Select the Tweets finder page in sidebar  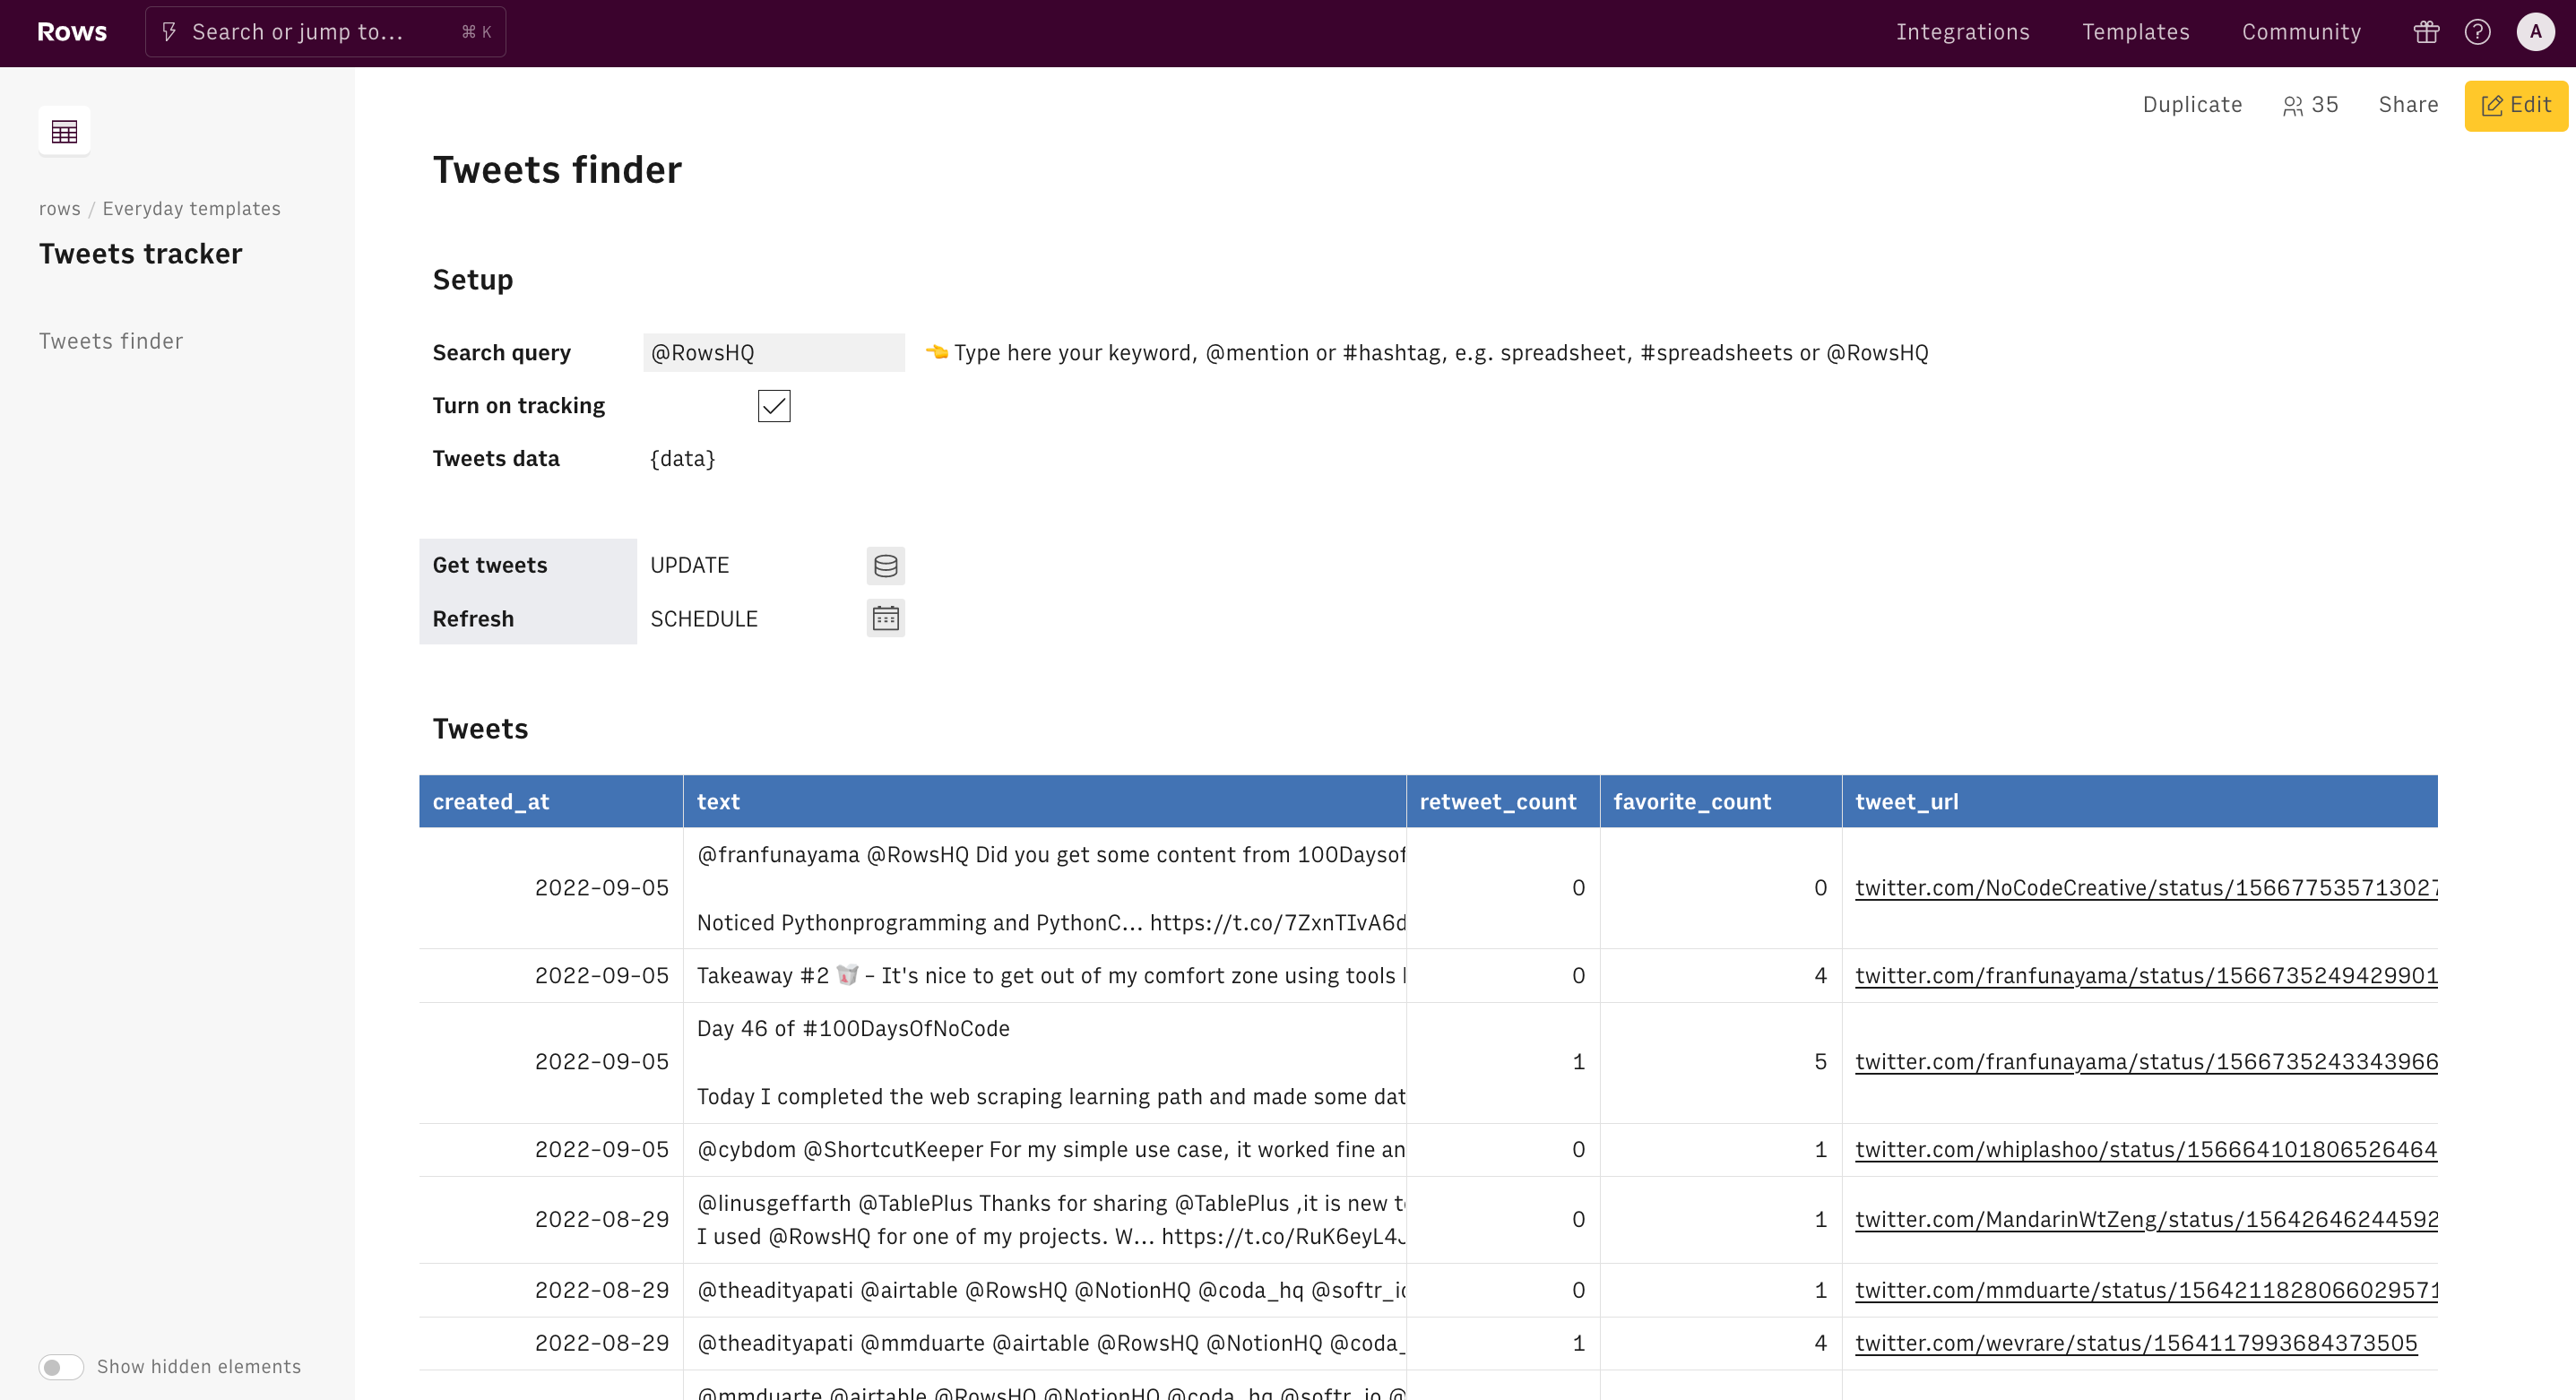pos(111,341)
